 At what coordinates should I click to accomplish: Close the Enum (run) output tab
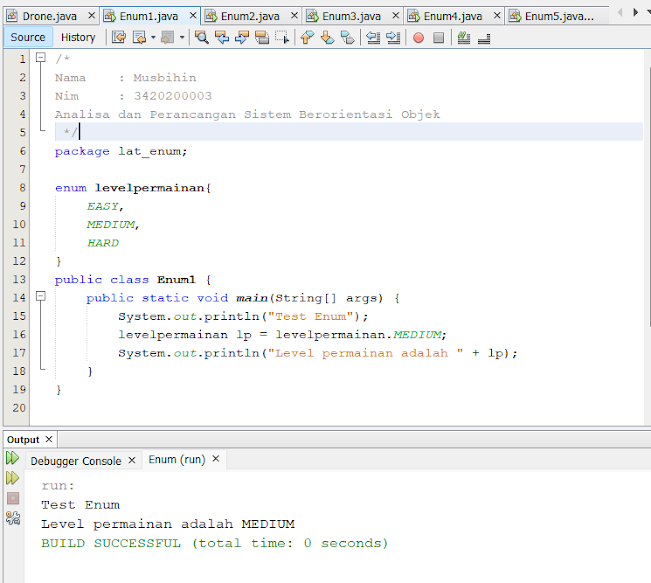pyautogui.click(x=216, y=459)
